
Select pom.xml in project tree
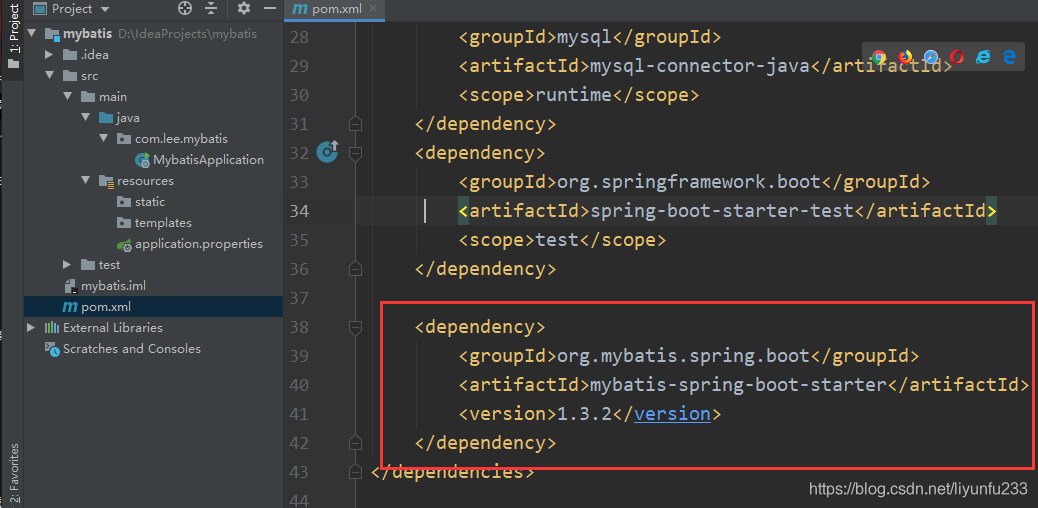106,307
